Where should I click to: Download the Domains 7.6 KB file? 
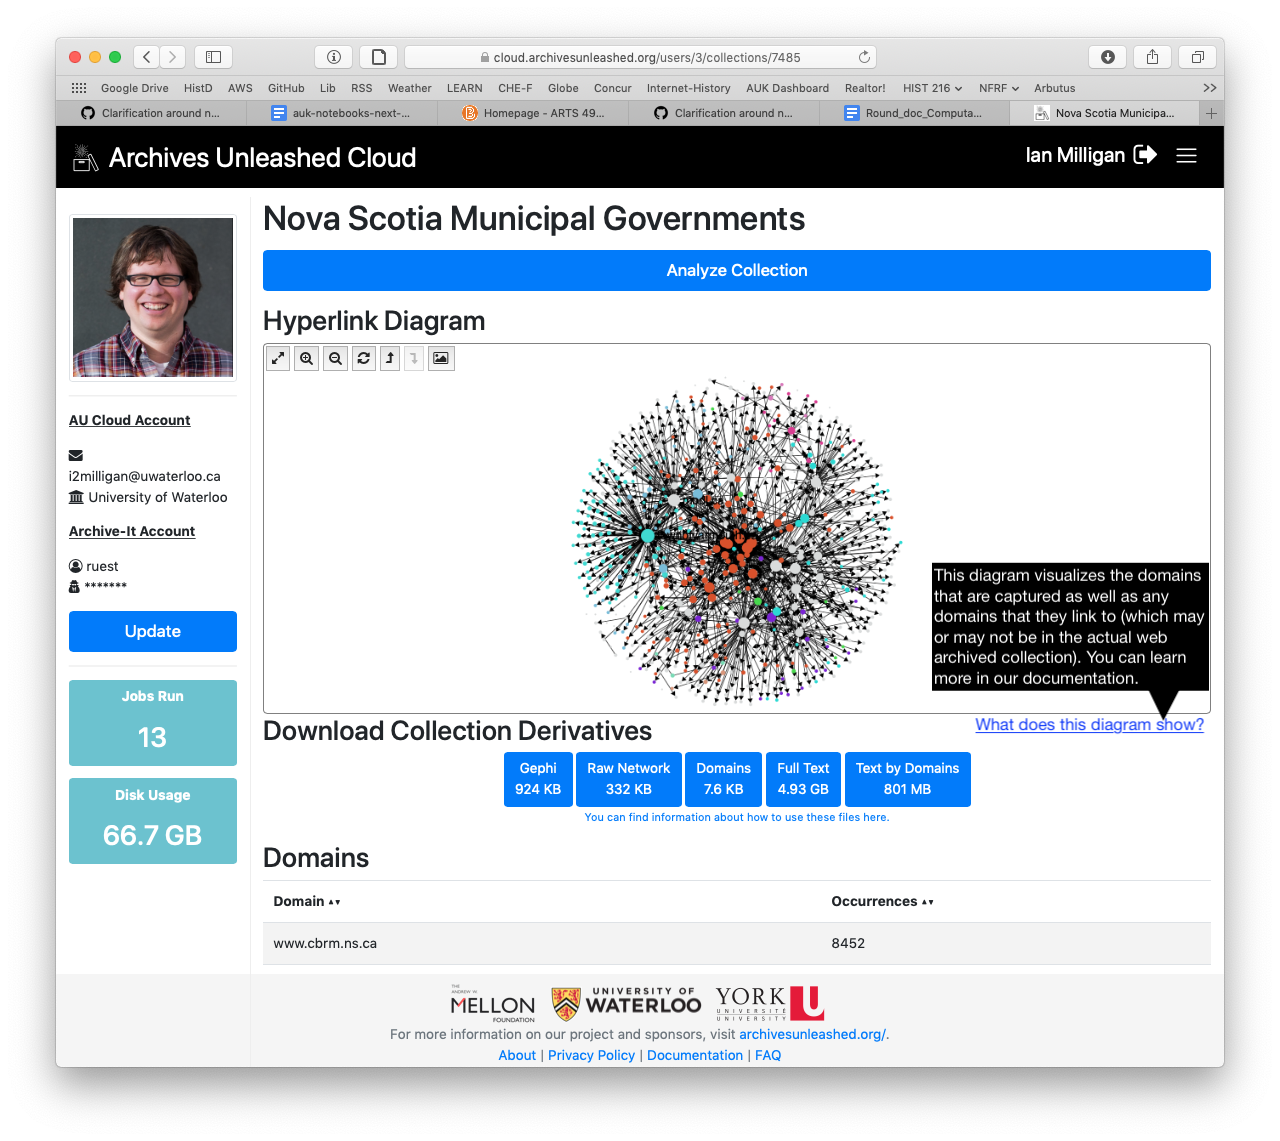tap(724, 779)
